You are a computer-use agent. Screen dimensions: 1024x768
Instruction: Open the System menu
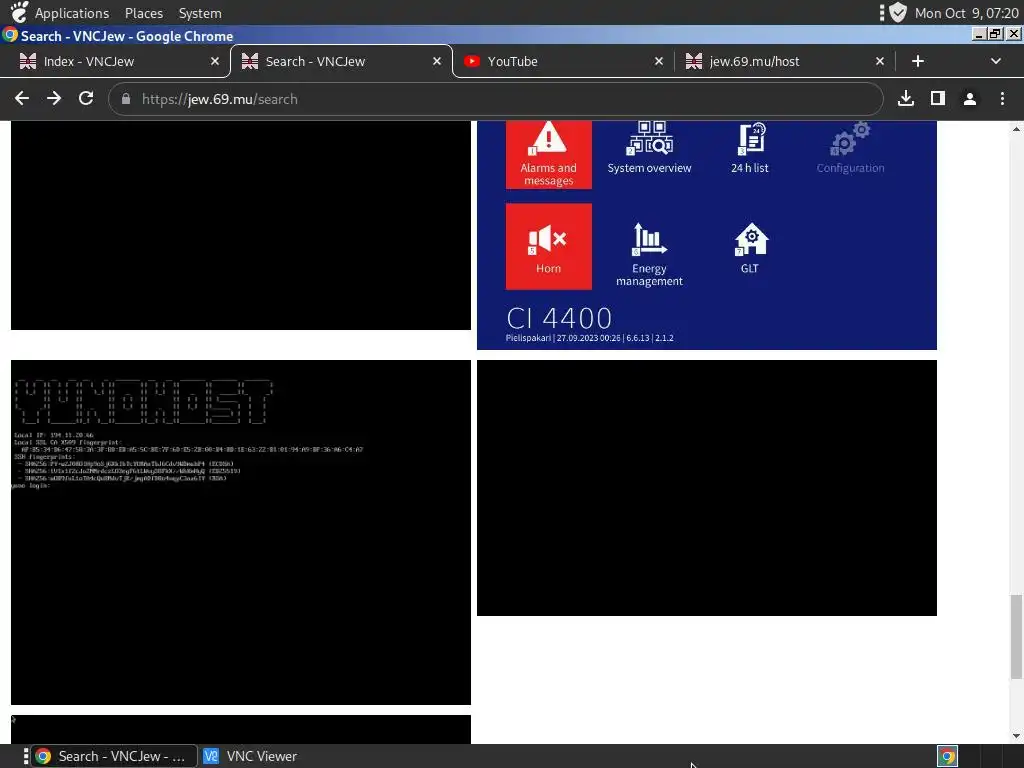tap(200, 13)
